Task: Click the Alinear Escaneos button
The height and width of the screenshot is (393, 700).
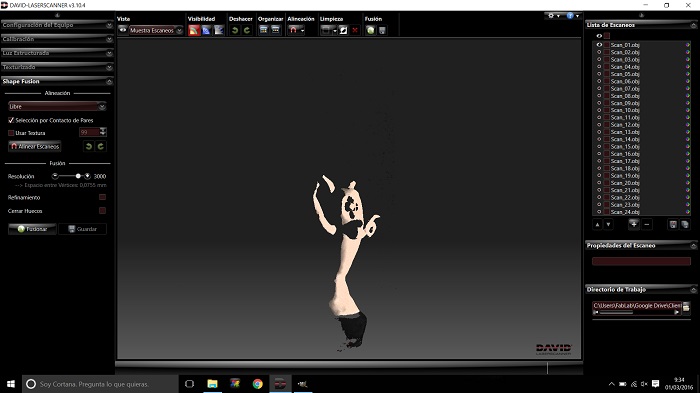Action: pos(35,146)
